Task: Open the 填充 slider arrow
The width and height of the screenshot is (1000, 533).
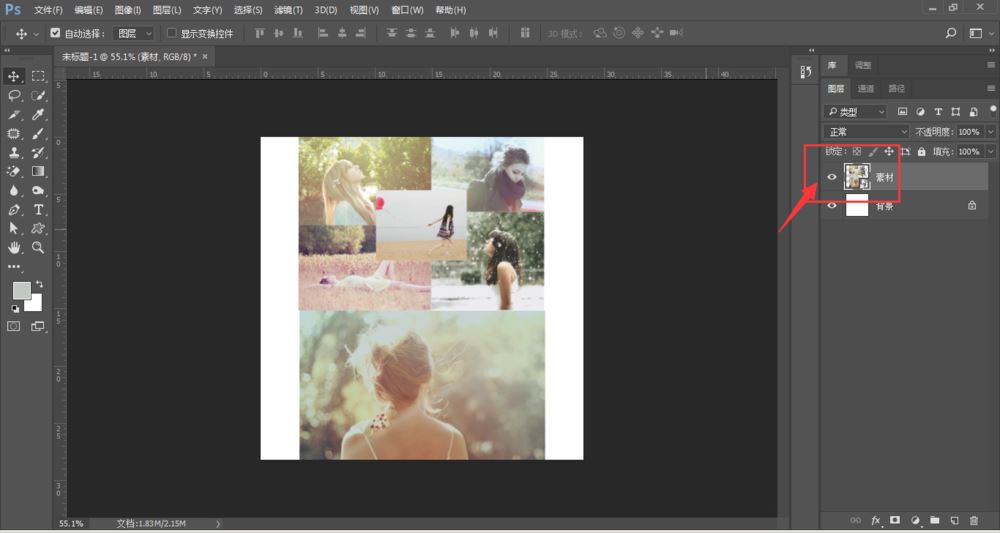Action: coord(990,152)
